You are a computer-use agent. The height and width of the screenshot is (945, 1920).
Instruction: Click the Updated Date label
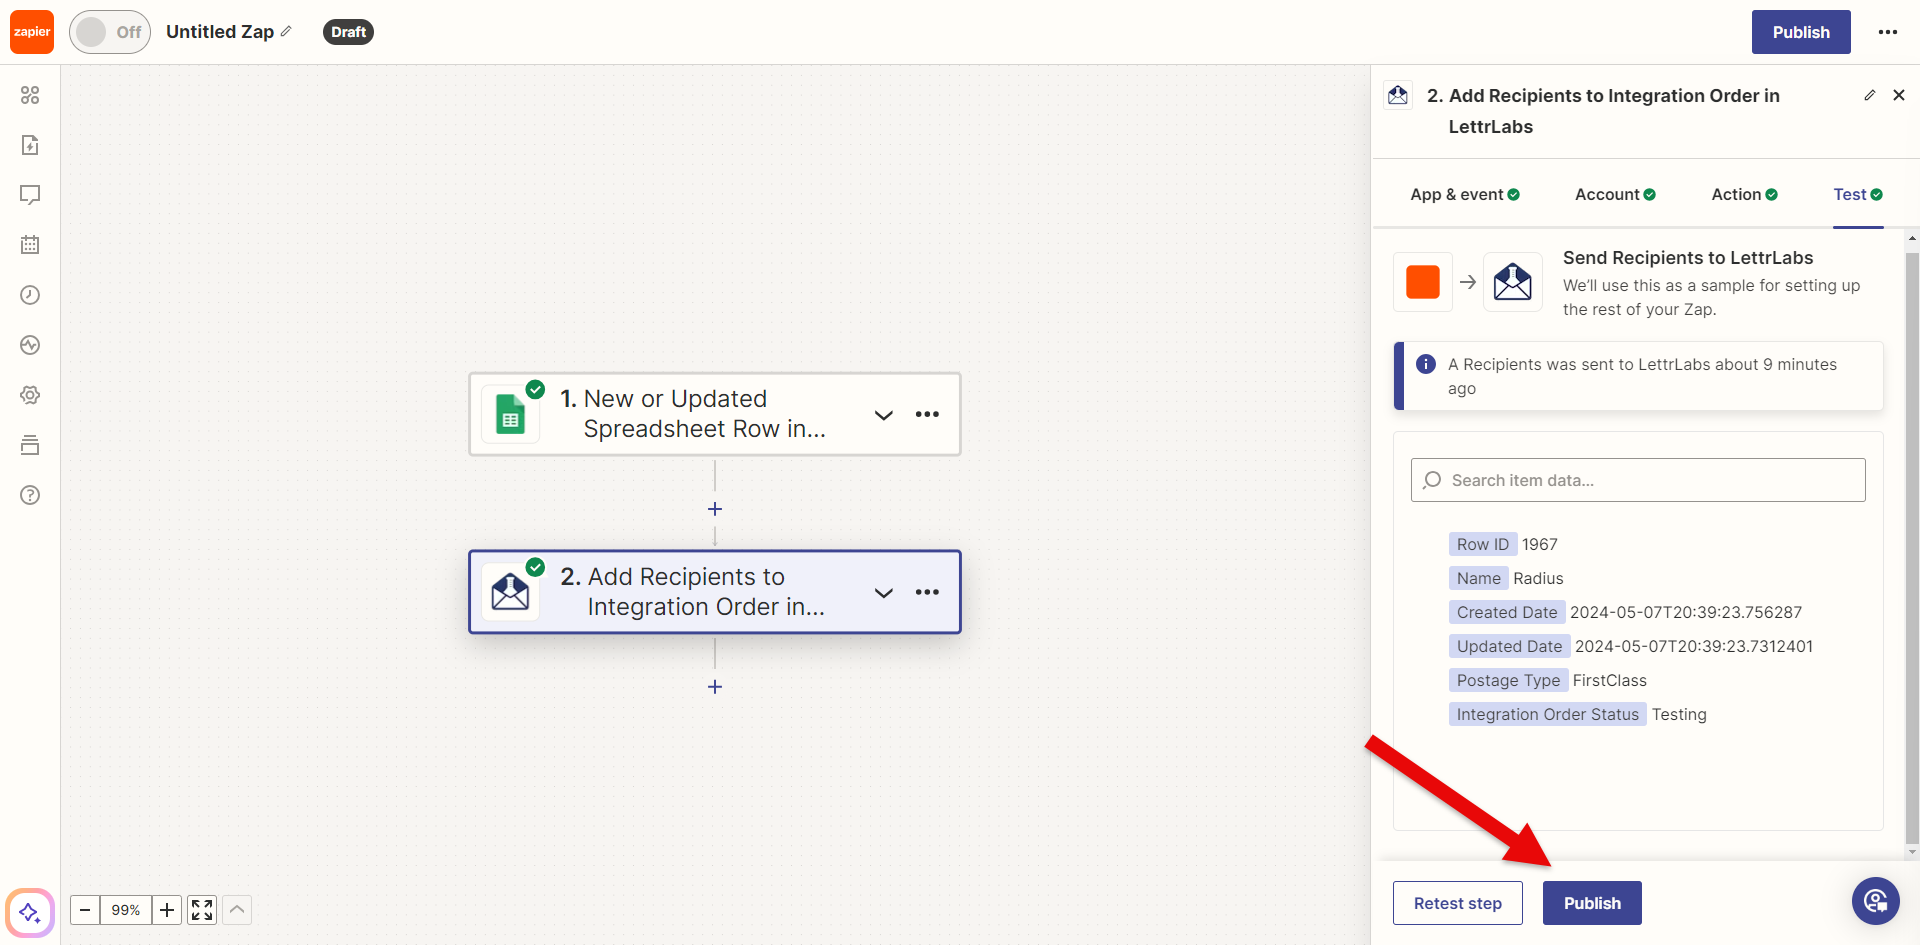point(1509,646)
